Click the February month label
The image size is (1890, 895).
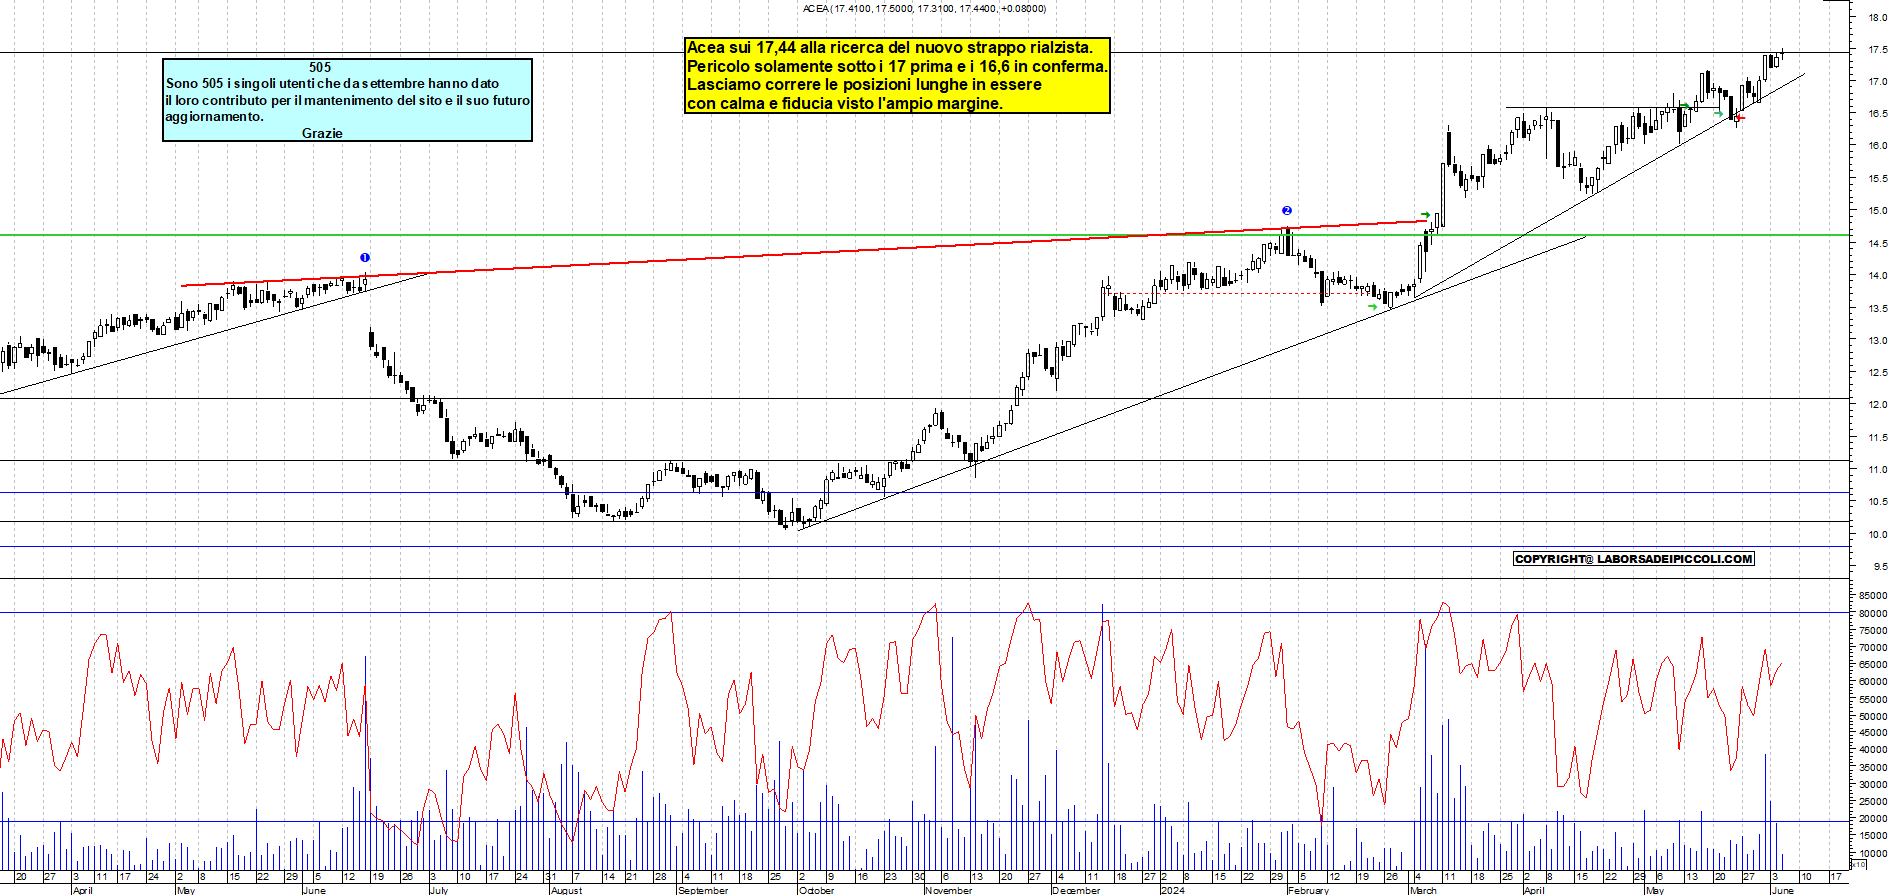point(1309,890)
